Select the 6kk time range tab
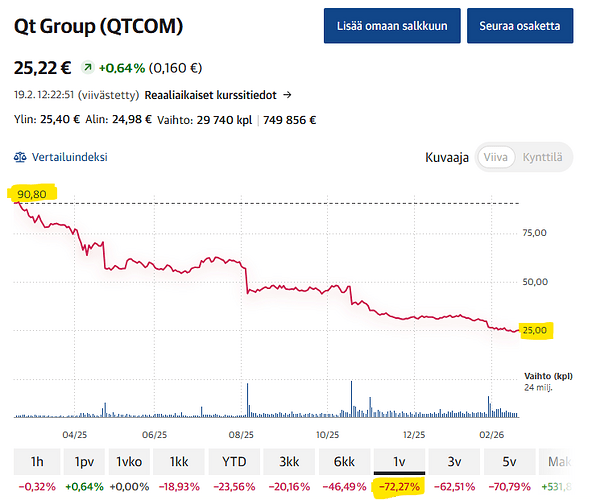The width and height of the screenshot is (591, 500). (x=344, y=462)
